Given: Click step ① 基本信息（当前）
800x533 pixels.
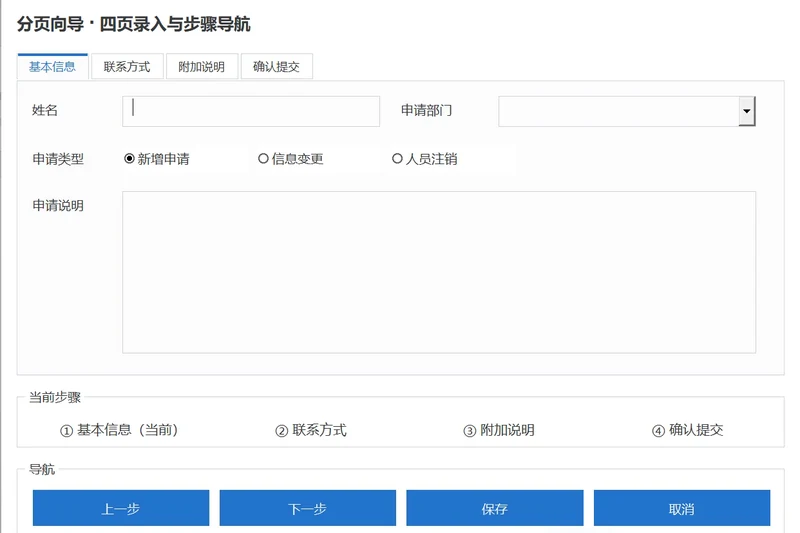Looking at the screenshot, I should (119, 430).
